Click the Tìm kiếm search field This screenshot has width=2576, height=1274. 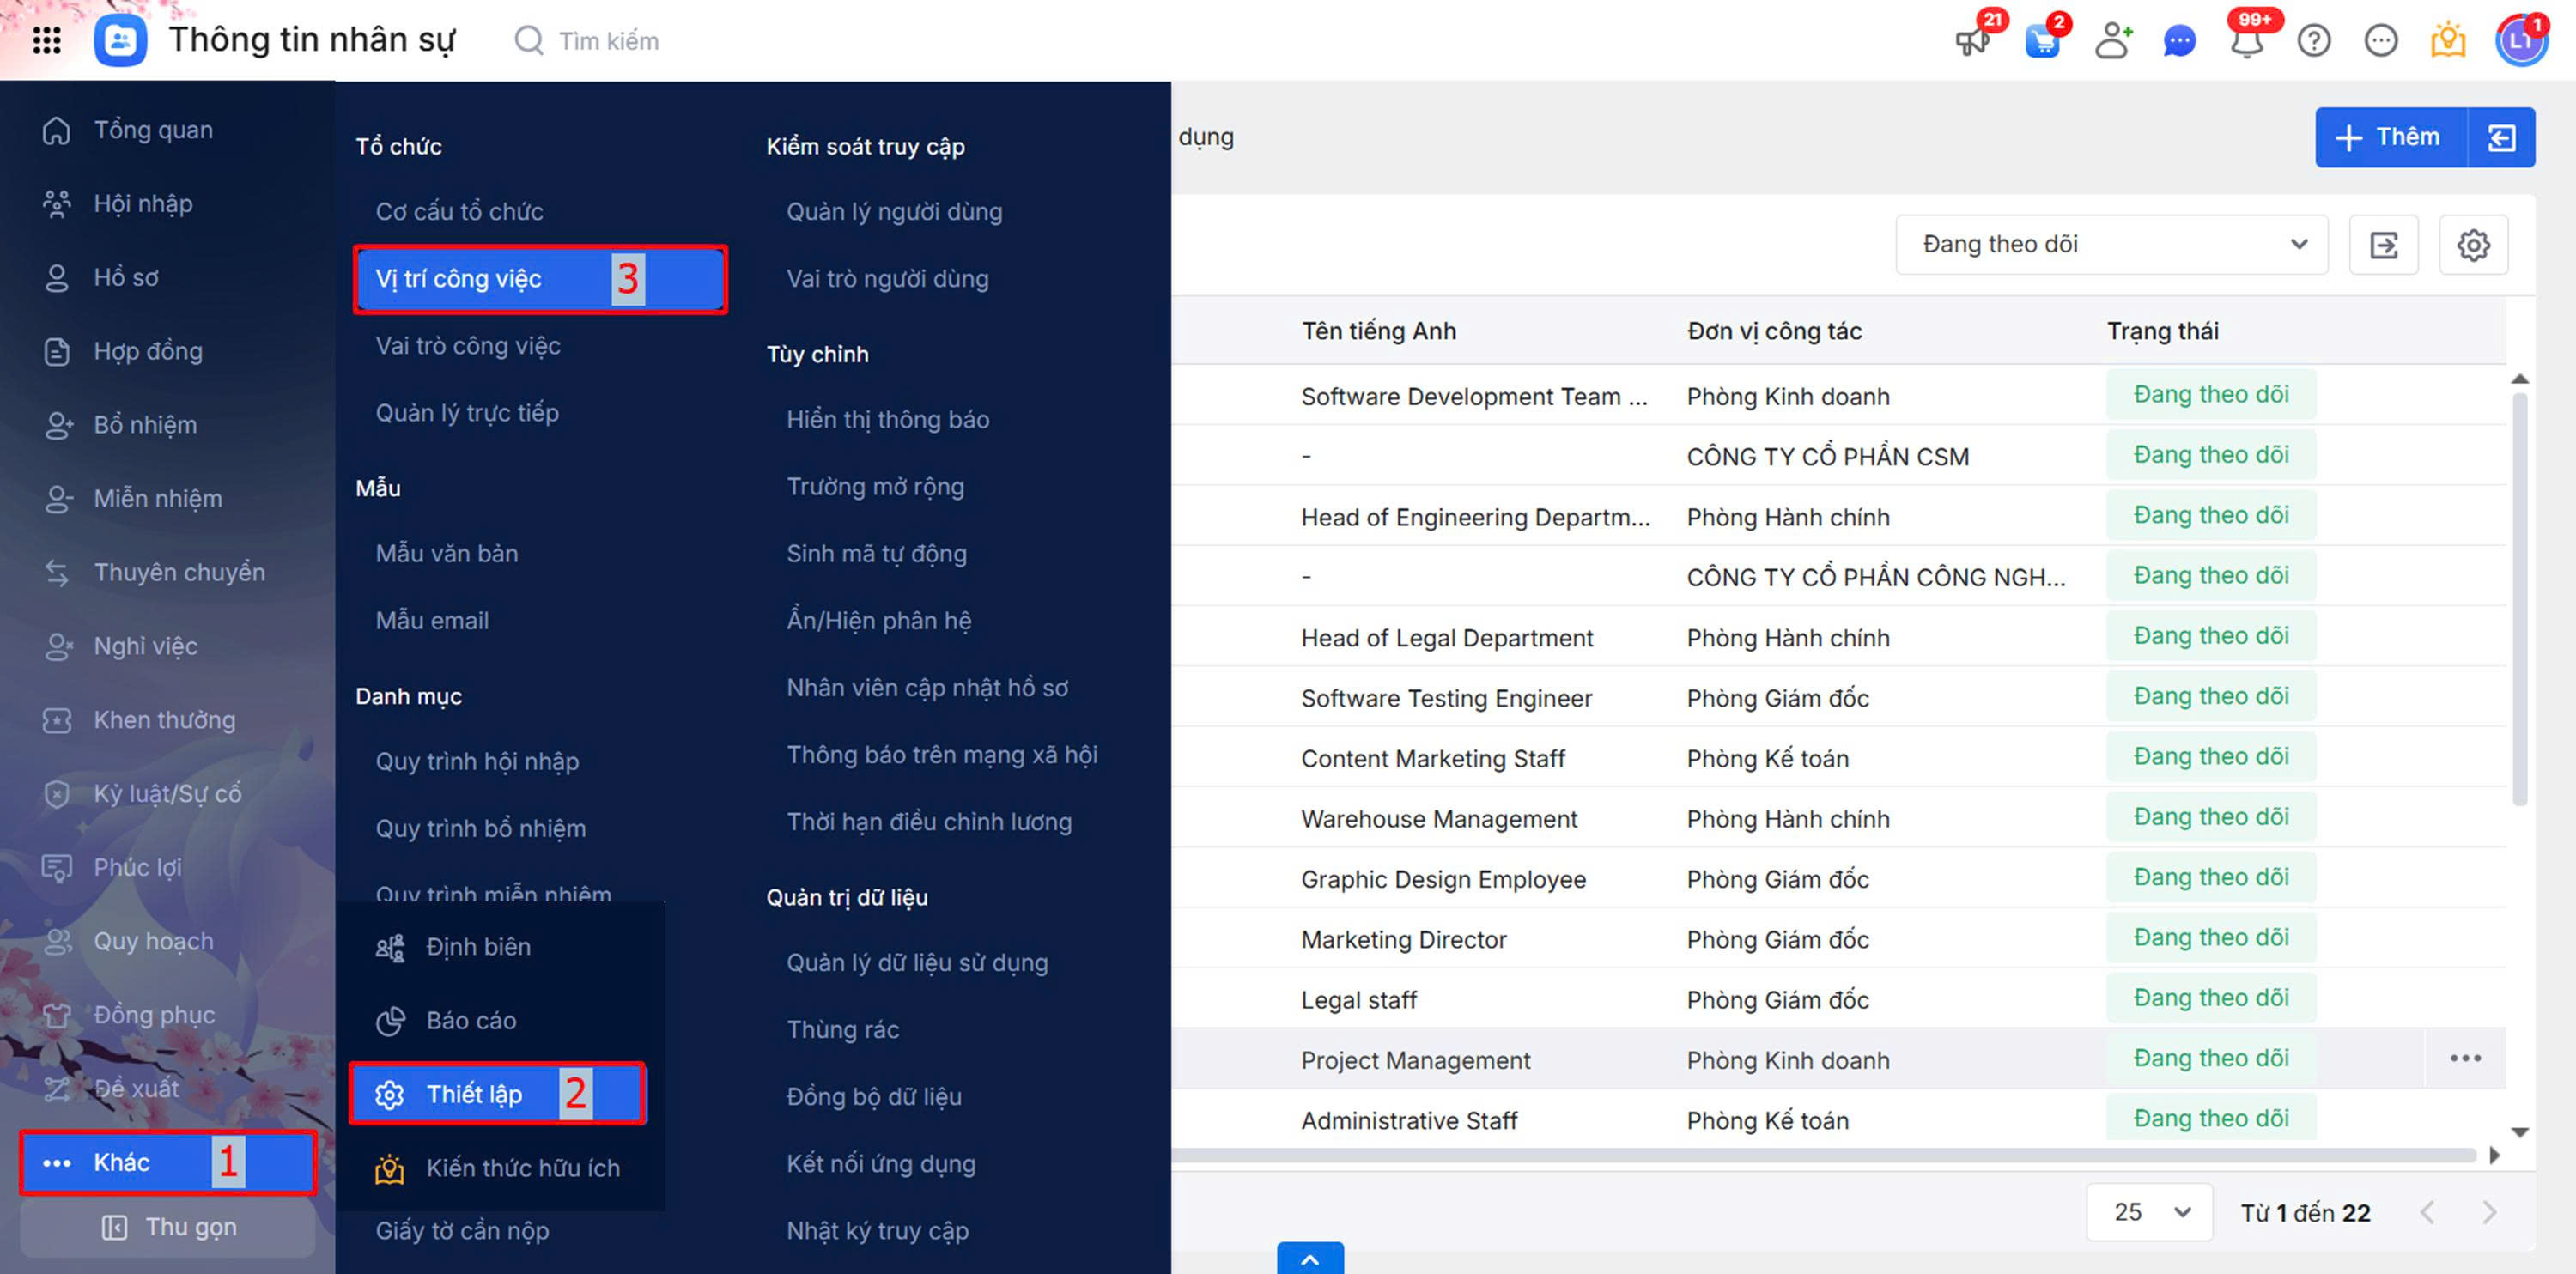tap(608, 41)
